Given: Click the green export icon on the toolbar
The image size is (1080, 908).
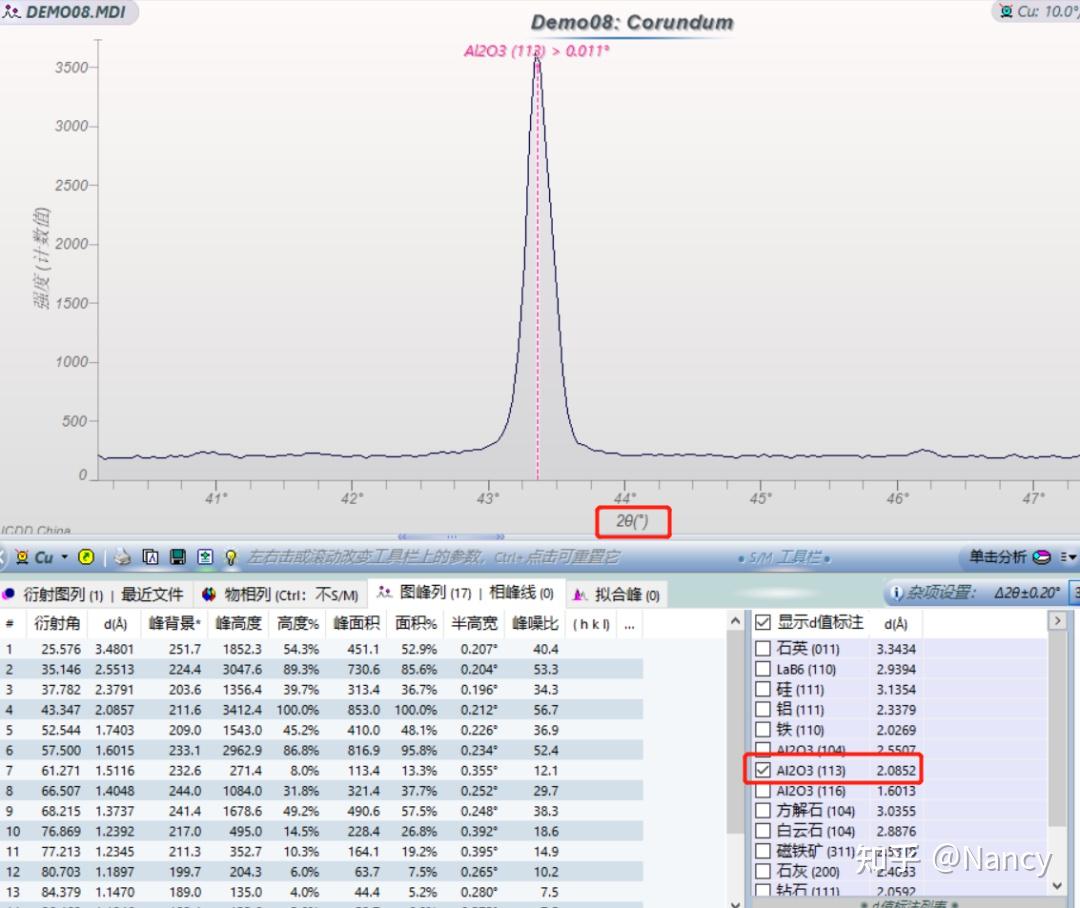Looking at the screenshot, I should 205,557.
